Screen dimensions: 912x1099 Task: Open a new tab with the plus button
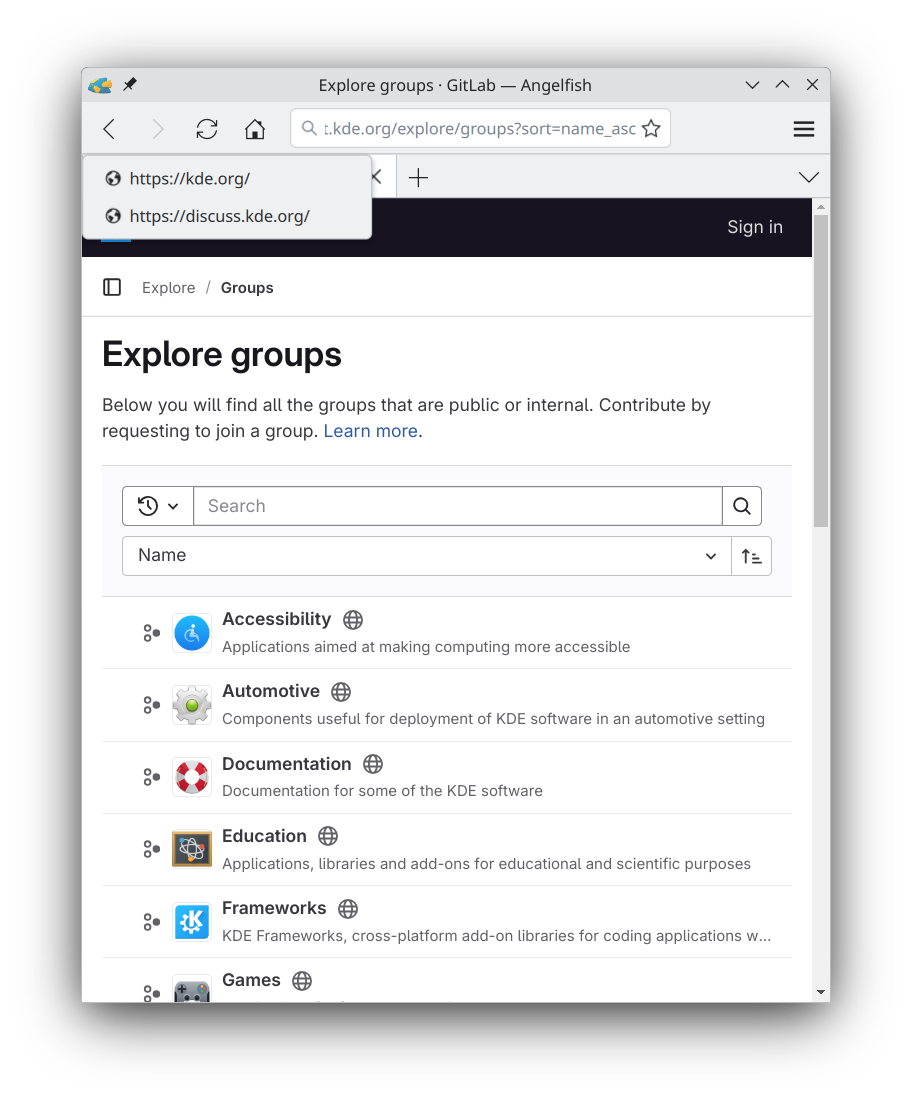tap(418, 177)
